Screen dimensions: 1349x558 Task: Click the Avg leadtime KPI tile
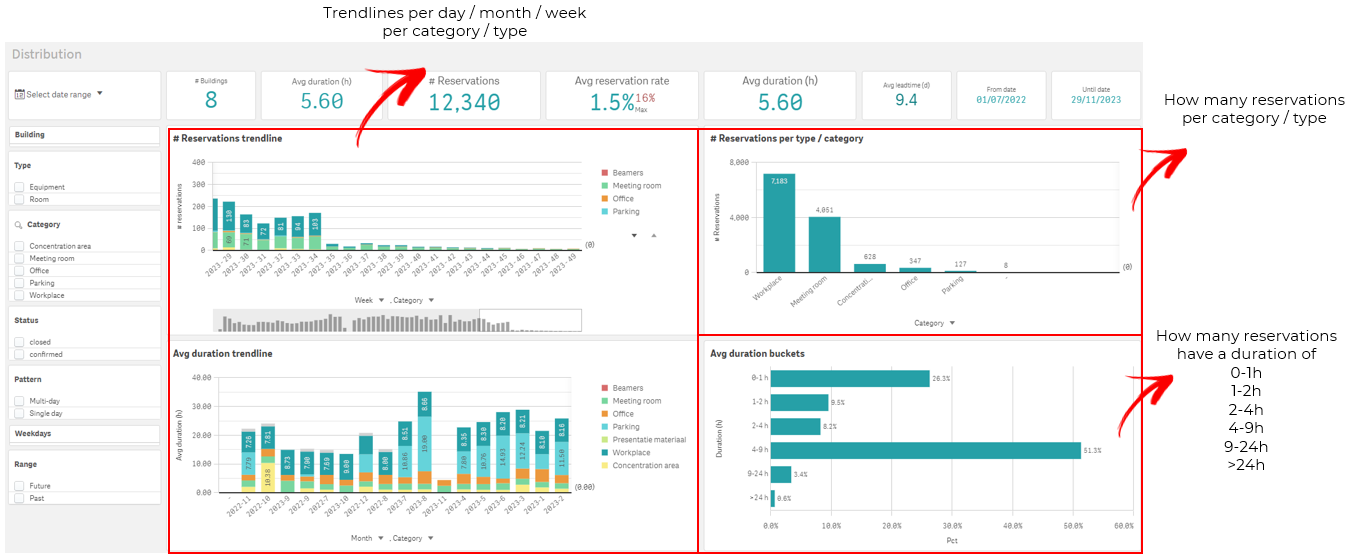point(906,95)
